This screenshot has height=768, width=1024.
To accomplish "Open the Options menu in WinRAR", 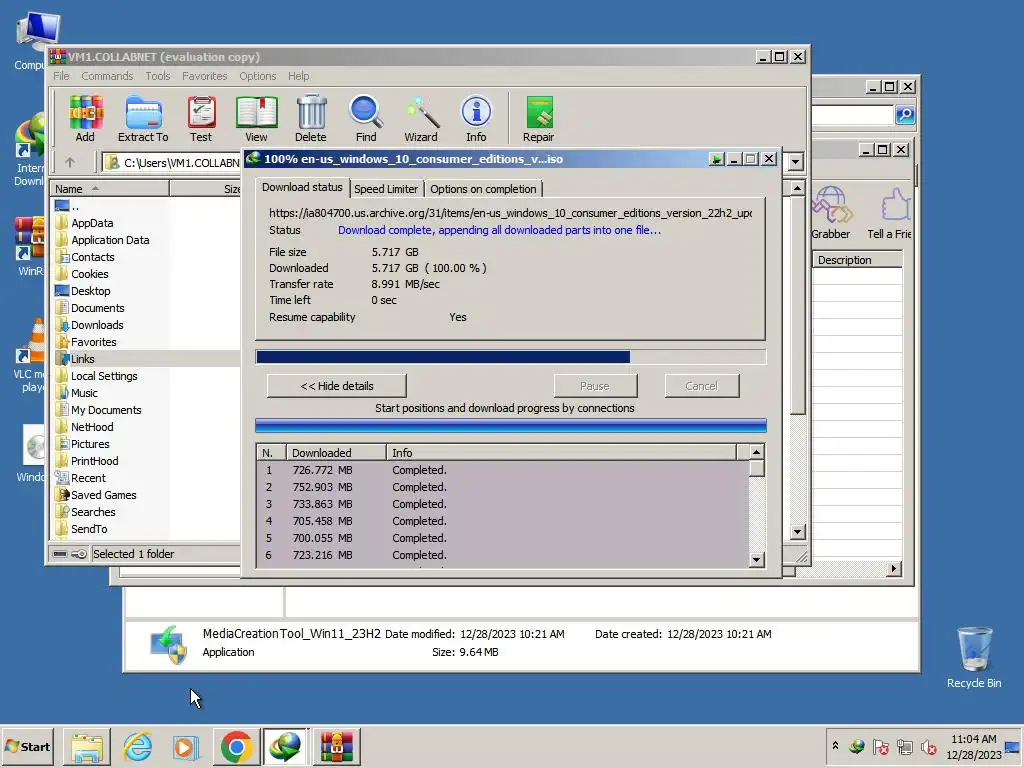I will pyautogui.click(x=258, y=76).
